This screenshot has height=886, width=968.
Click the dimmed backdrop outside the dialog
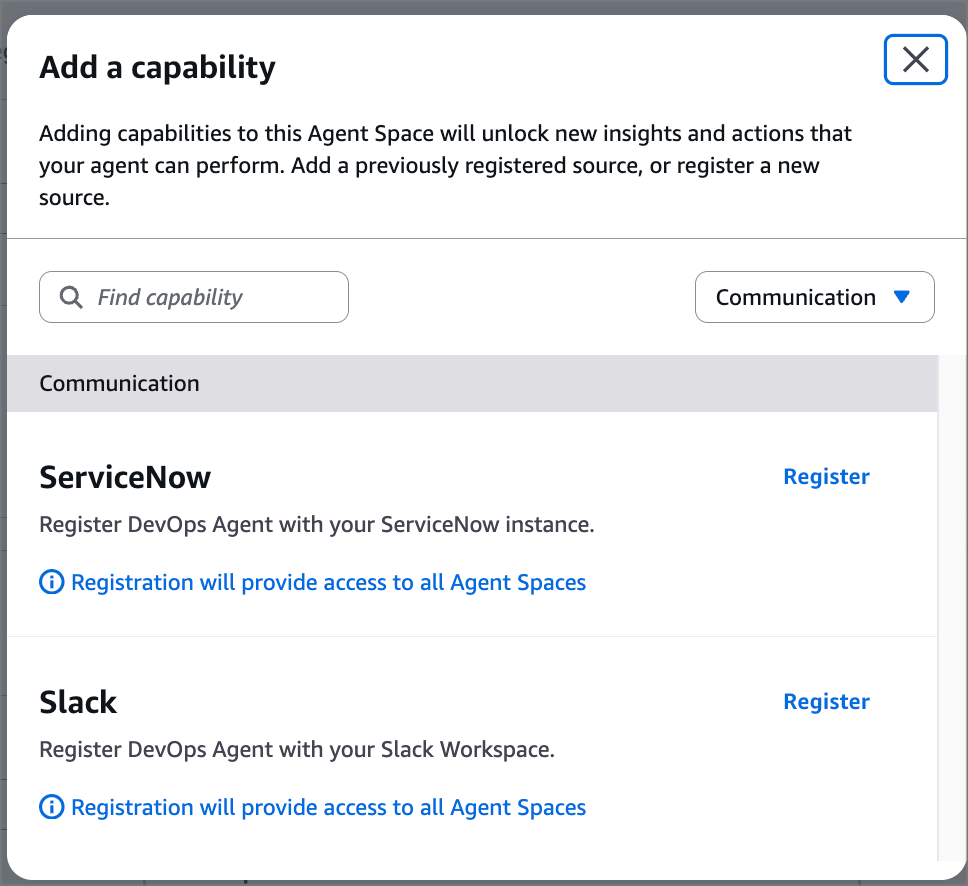click(x=484, y=6)
